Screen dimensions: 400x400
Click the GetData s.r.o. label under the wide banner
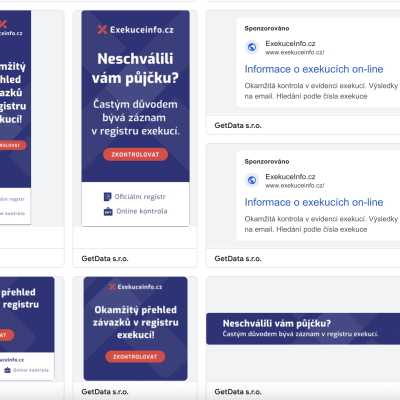tap(238, 392)
